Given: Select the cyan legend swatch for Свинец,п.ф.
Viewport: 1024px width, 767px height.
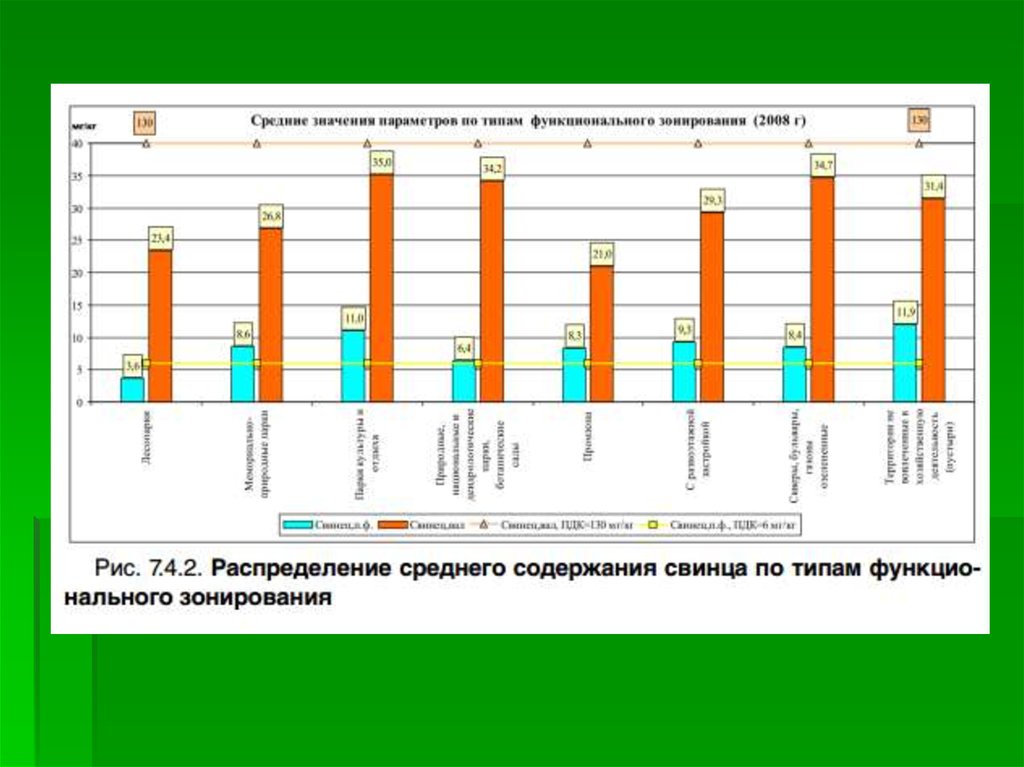Looking at the screenshot, I should pos(297,524).
